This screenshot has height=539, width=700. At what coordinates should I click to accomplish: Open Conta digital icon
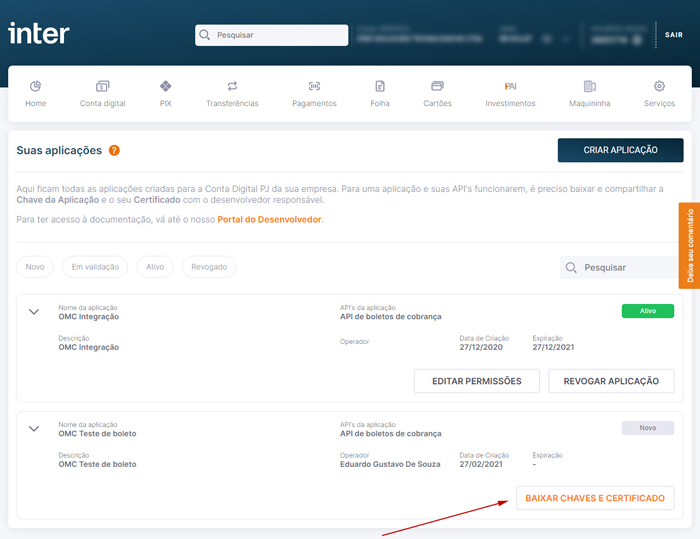tap(102, 86)
